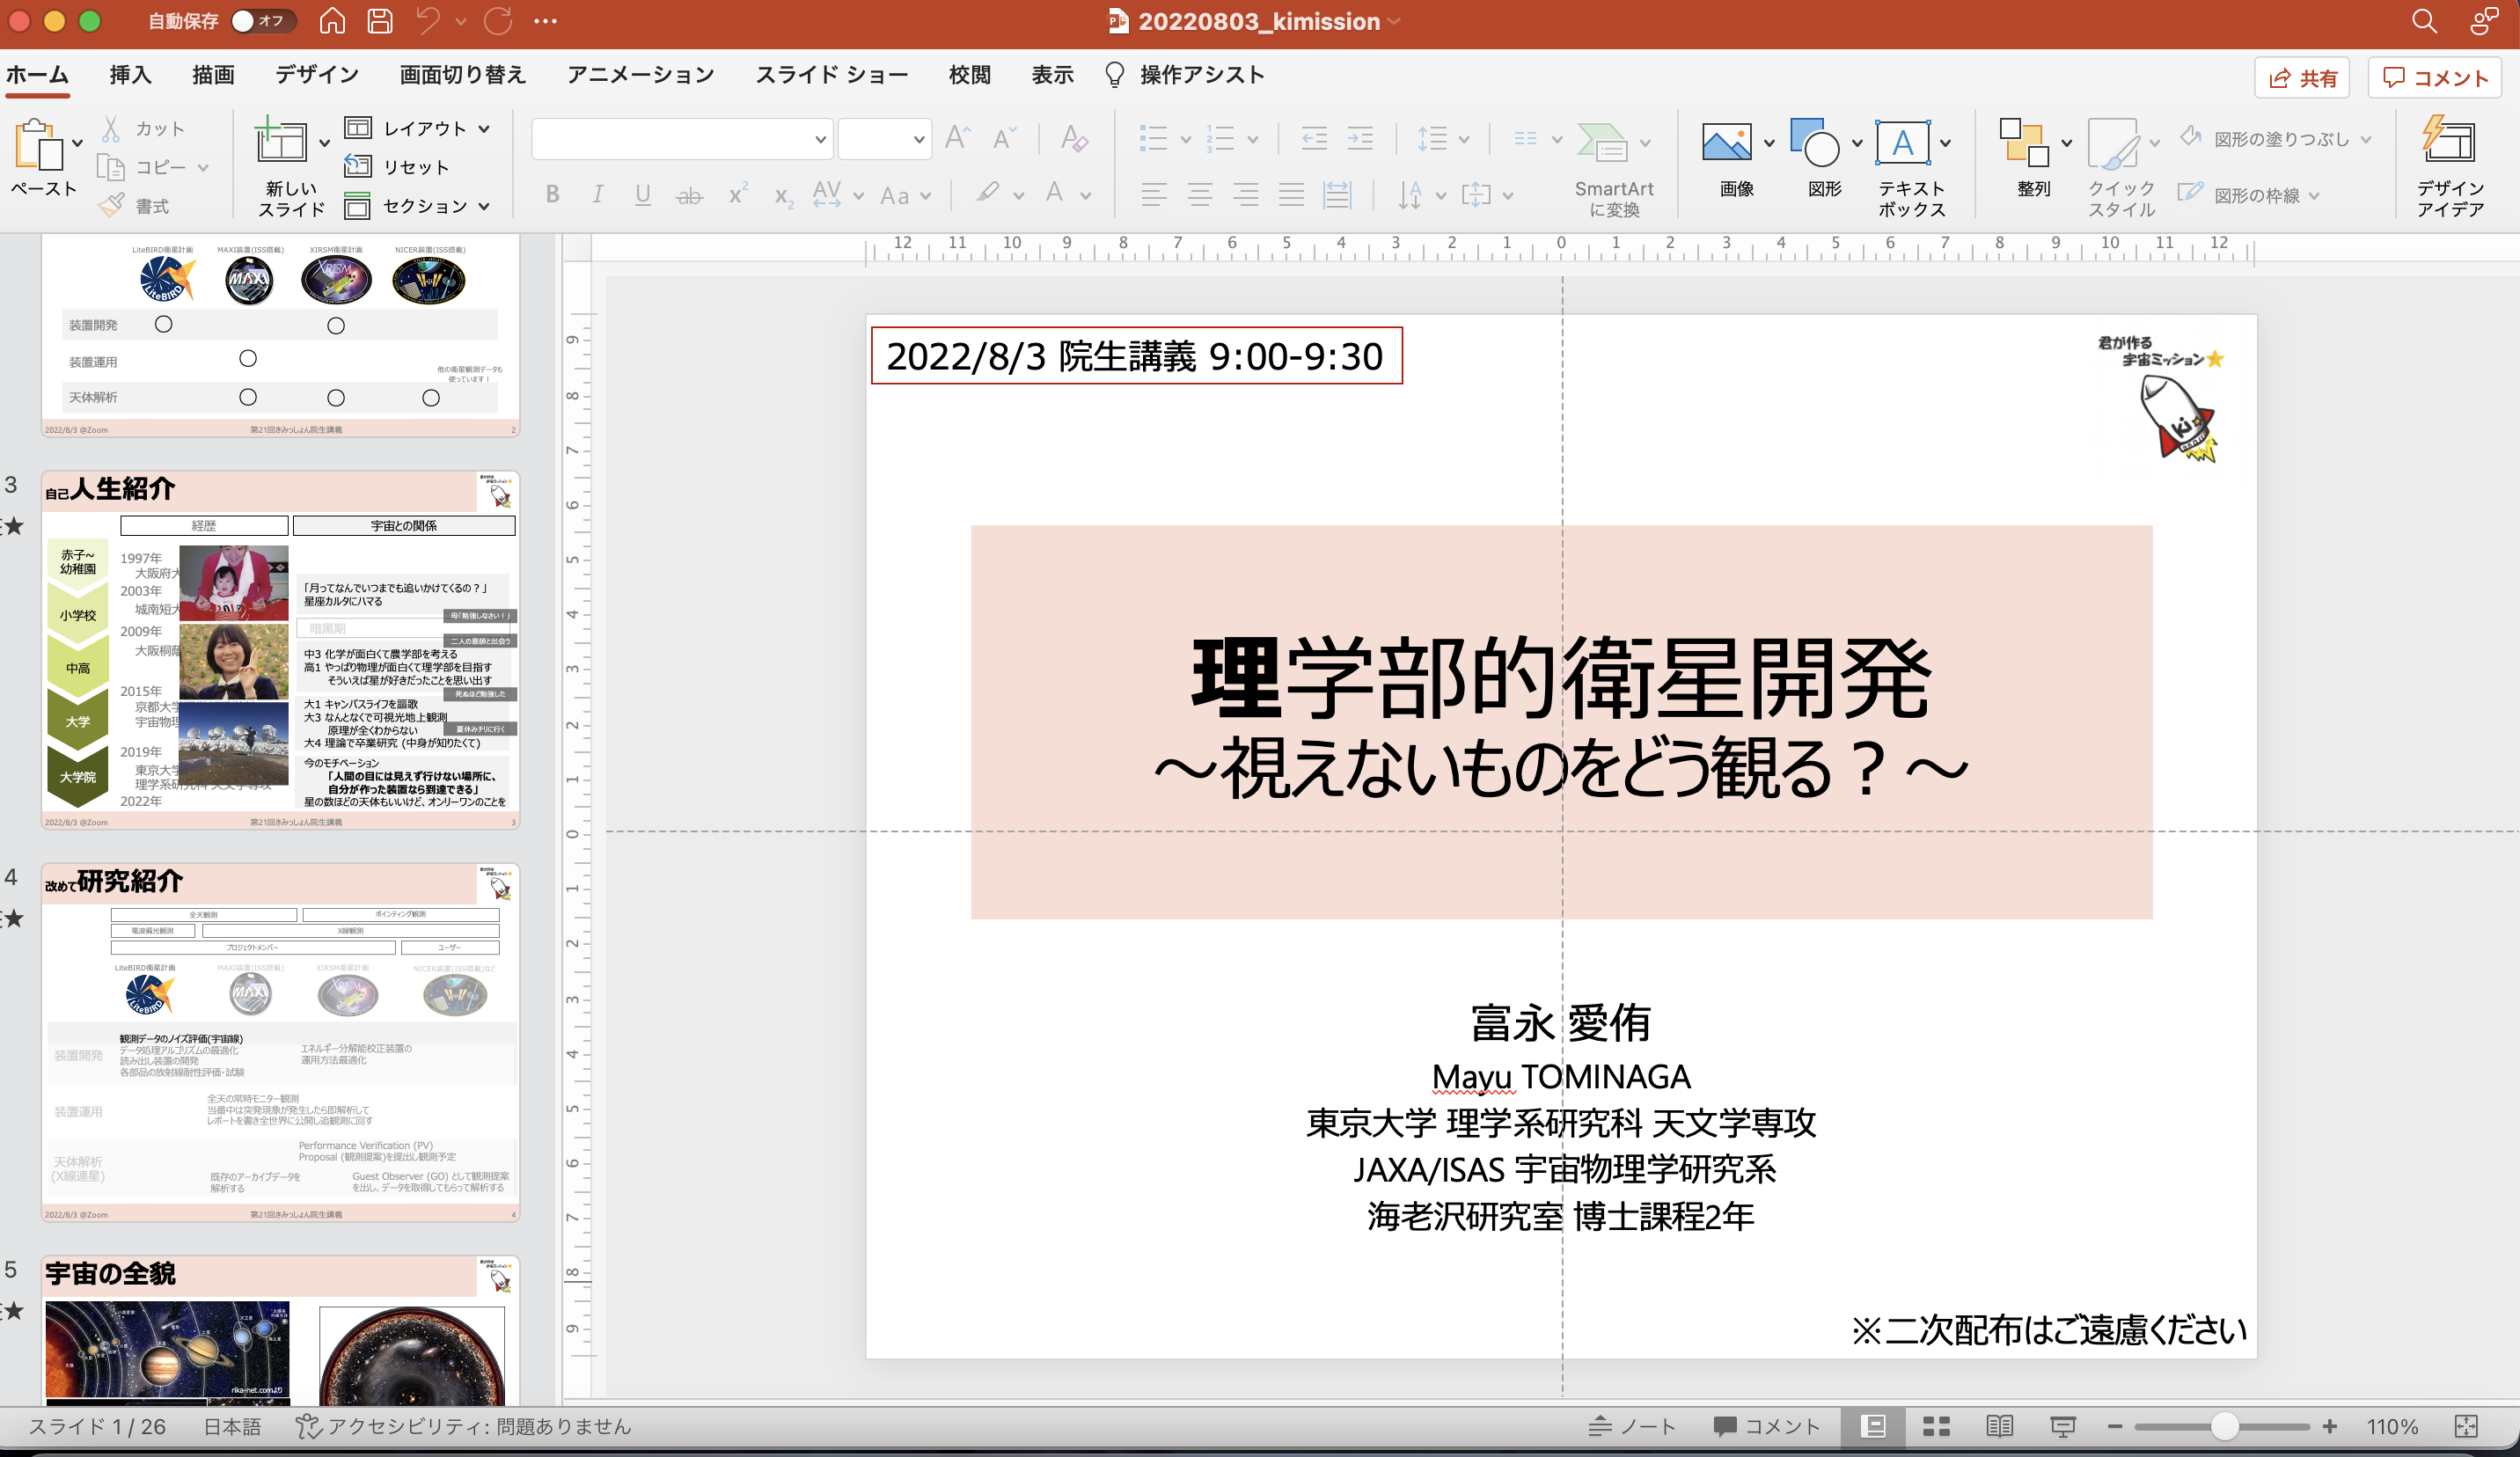Select slide 3 thumbnail (人生紹介)

[x=280, y=649]
